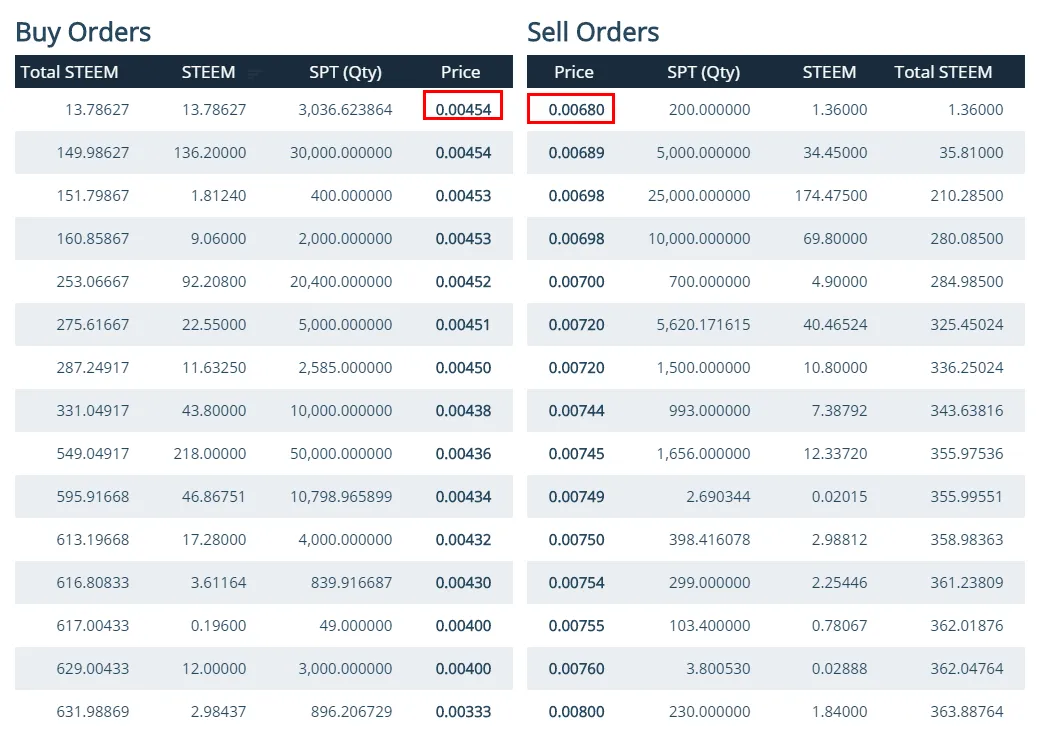Select the highlighted 0.00454 buy price
1063x747 pixels.
tap(463, 109)
